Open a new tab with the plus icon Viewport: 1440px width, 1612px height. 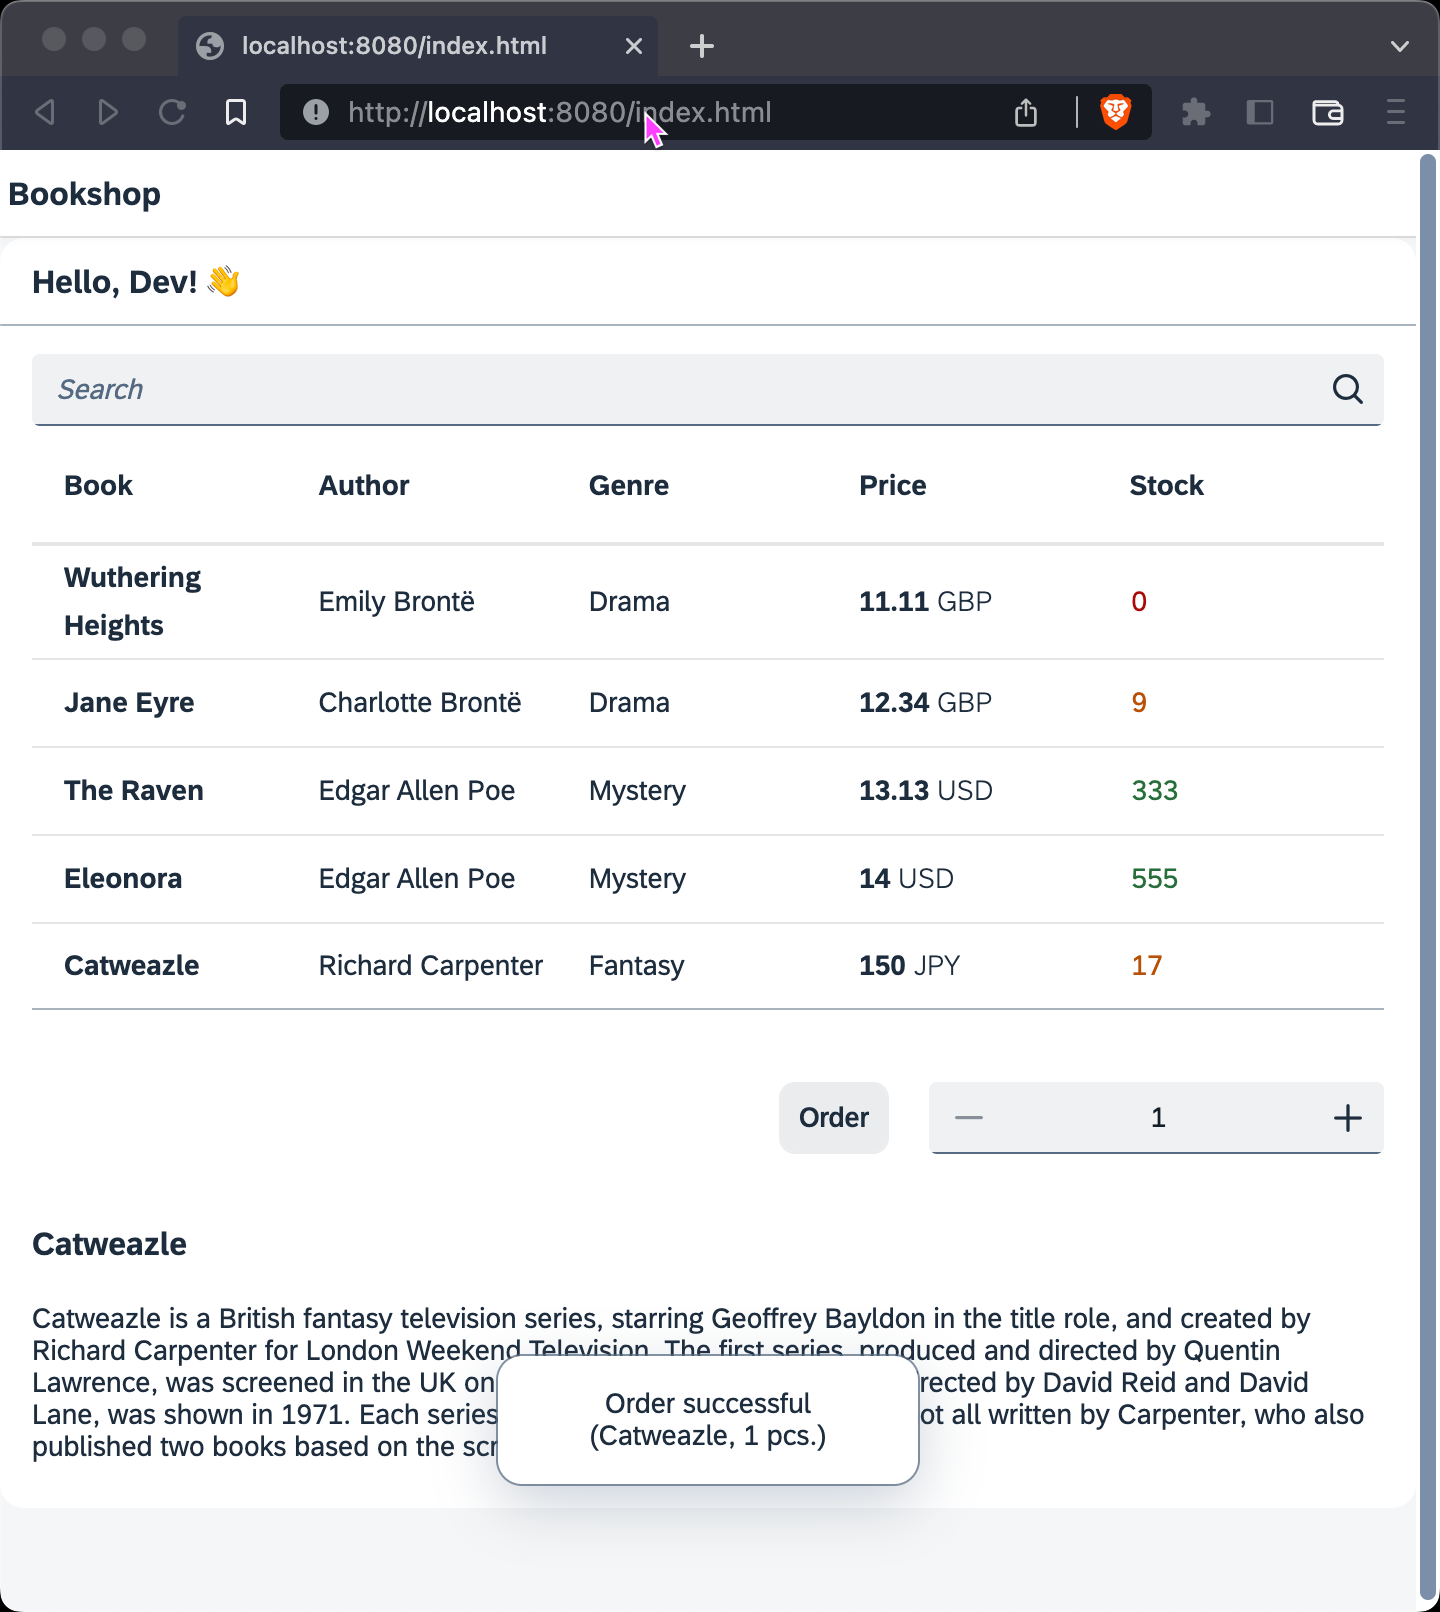(702, 46)
